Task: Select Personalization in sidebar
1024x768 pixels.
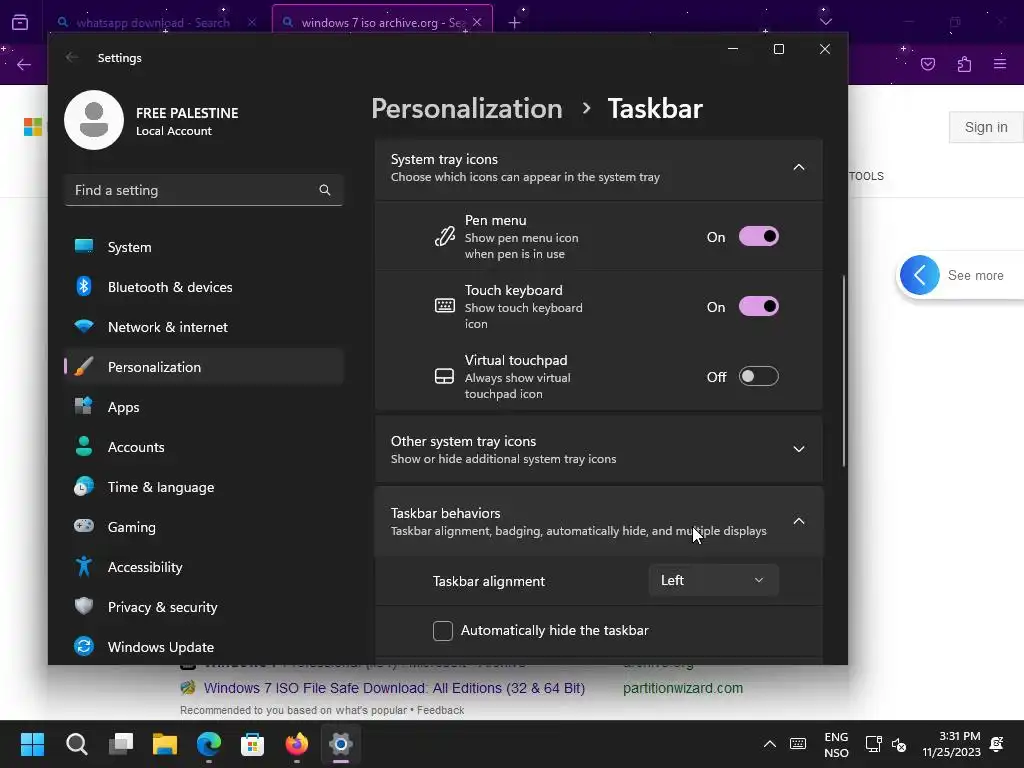Action: [x=204, y=366]
